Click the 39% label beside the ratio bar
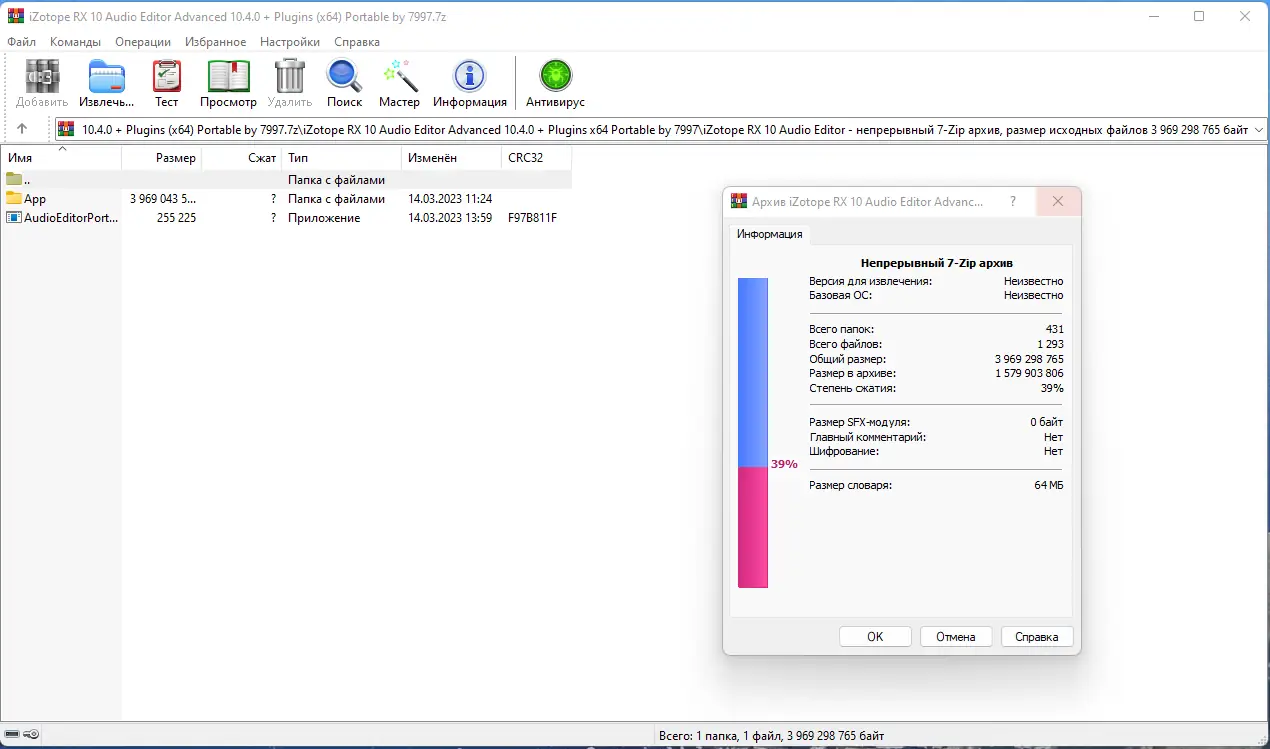Screen dimensions: 1270x749 pos(784,464)
